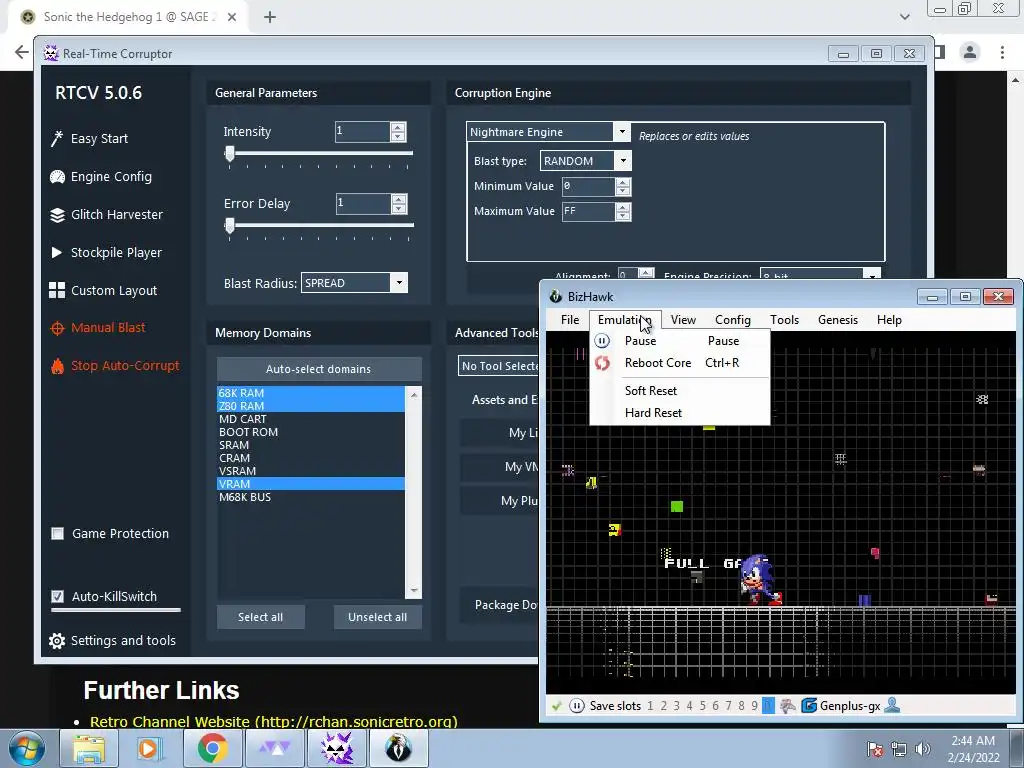Image resolution: width=1024 pixels, height=768 pixels.
Task: Click the volume speaker tray icon
Action: coord(923,749)
